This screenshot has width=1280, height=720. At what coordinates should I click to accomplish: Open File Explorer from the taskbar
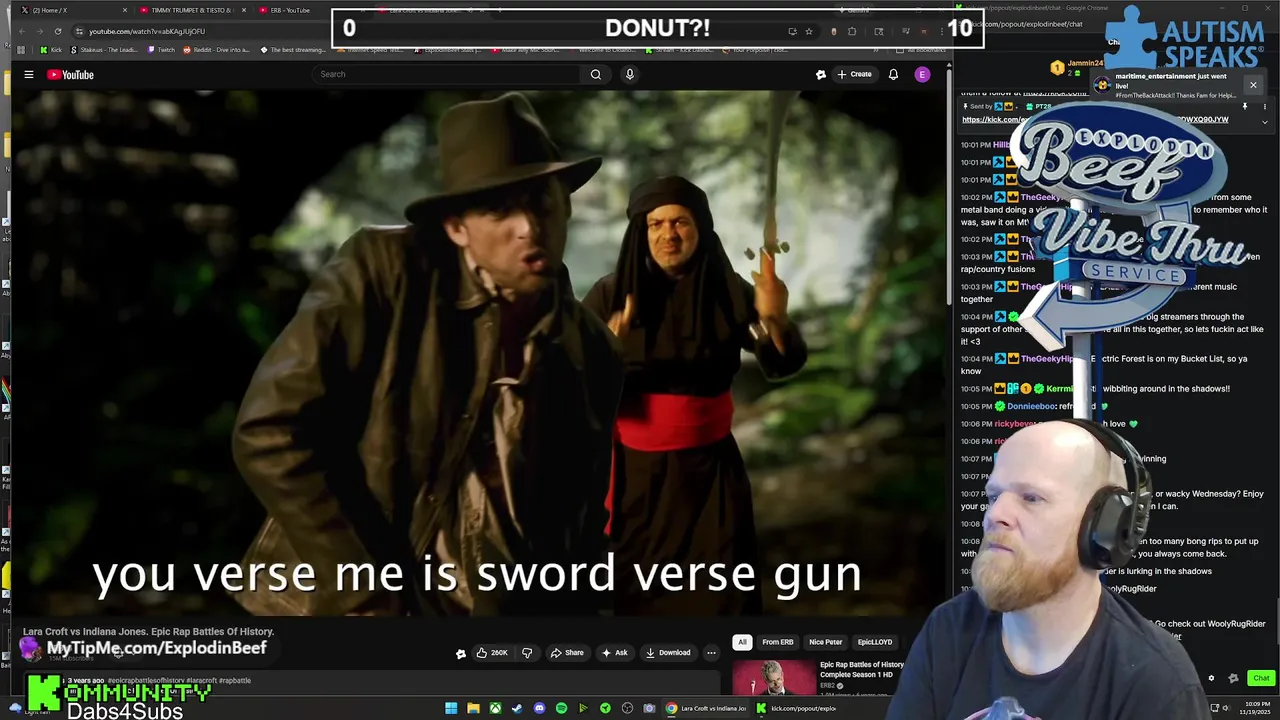coord(473,708)
